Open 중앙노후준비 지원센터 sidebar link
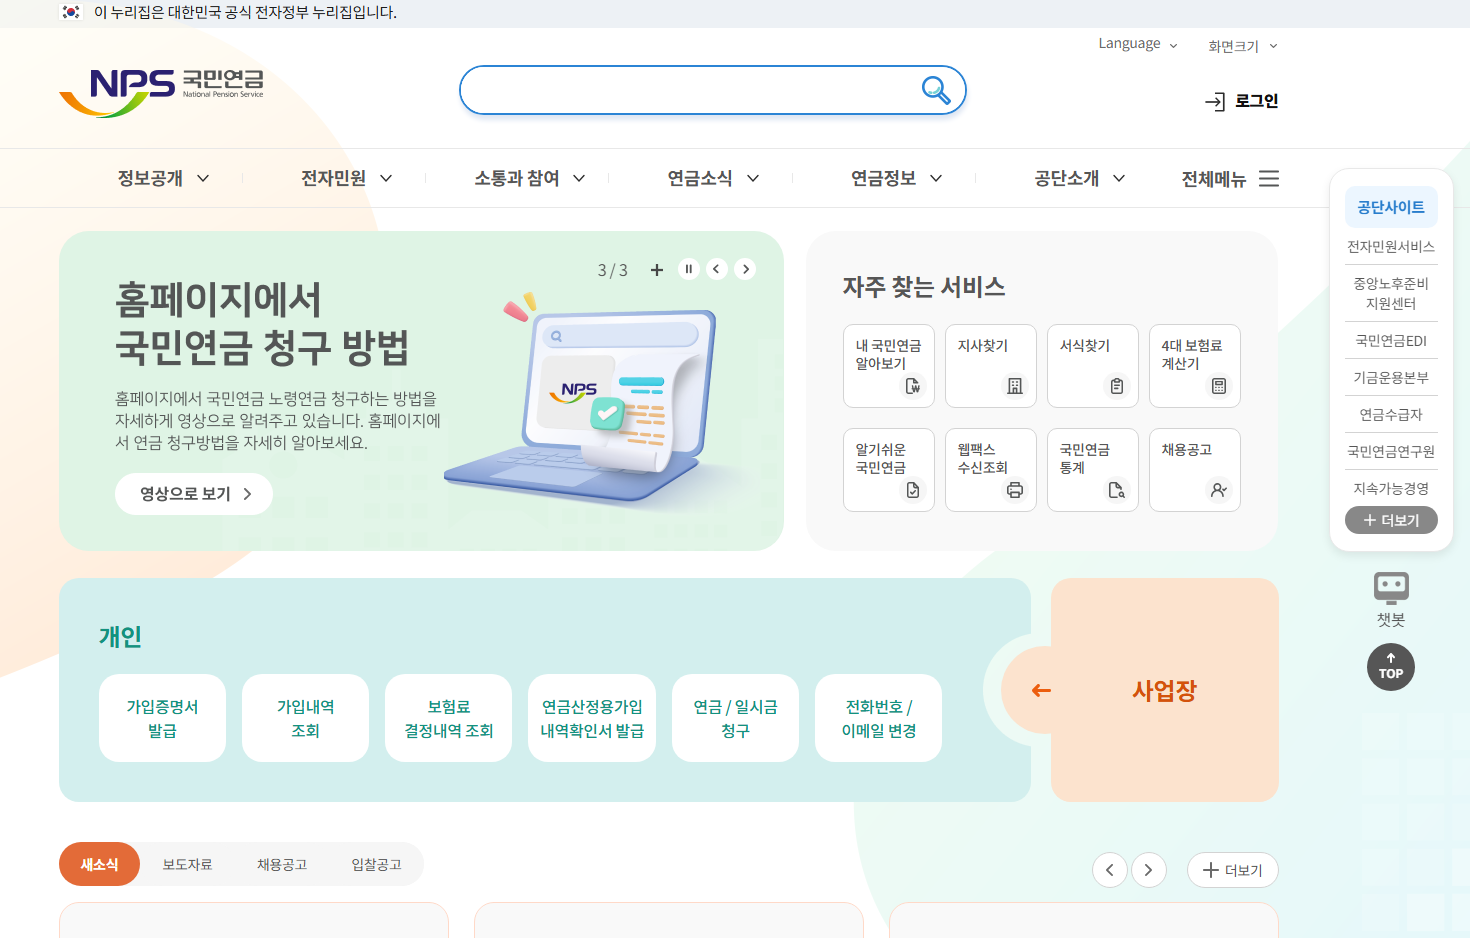 [1391, 293]
